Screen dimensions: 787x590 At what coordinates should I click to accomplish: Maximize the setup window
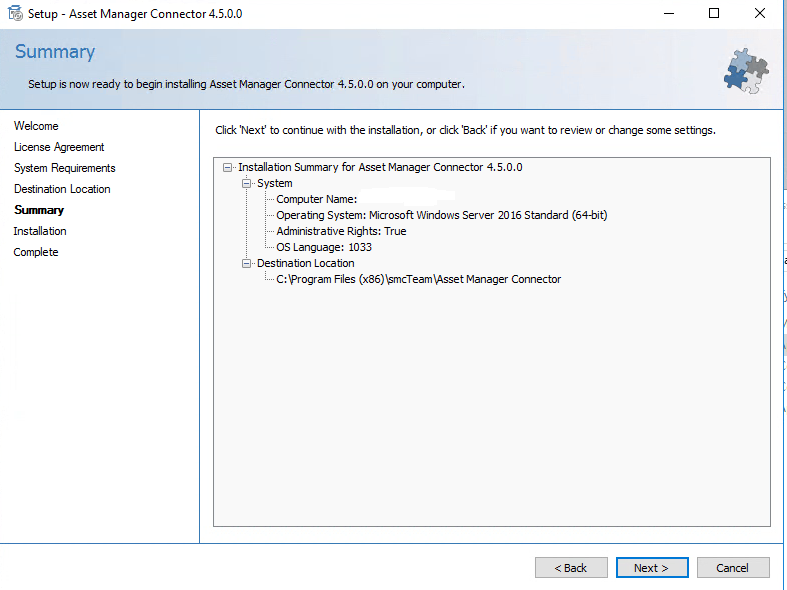[x=714, y=14]
